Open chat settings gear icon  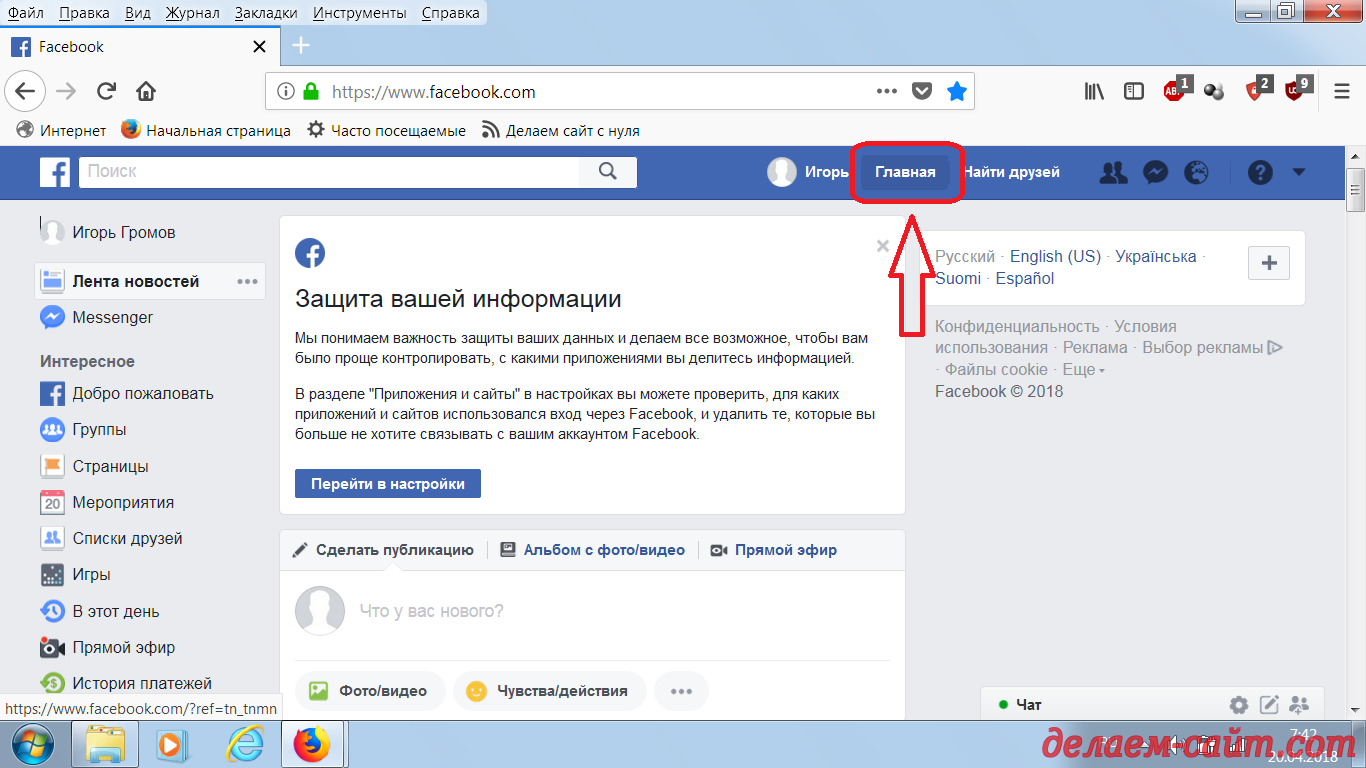(x=1239, y=705)
